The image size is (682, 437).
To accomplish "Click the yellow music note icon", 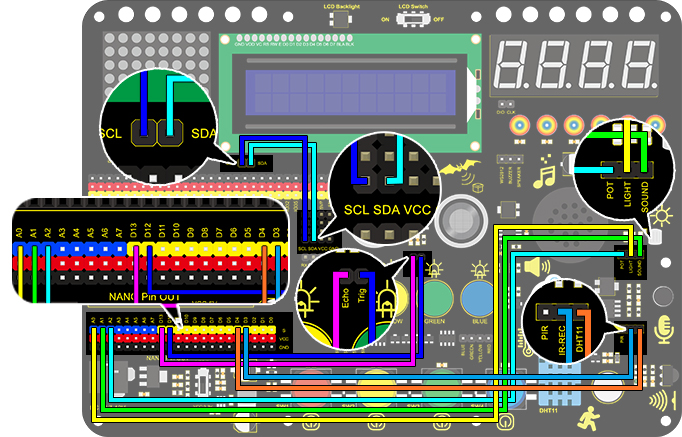I will click(x=544, y=172).
